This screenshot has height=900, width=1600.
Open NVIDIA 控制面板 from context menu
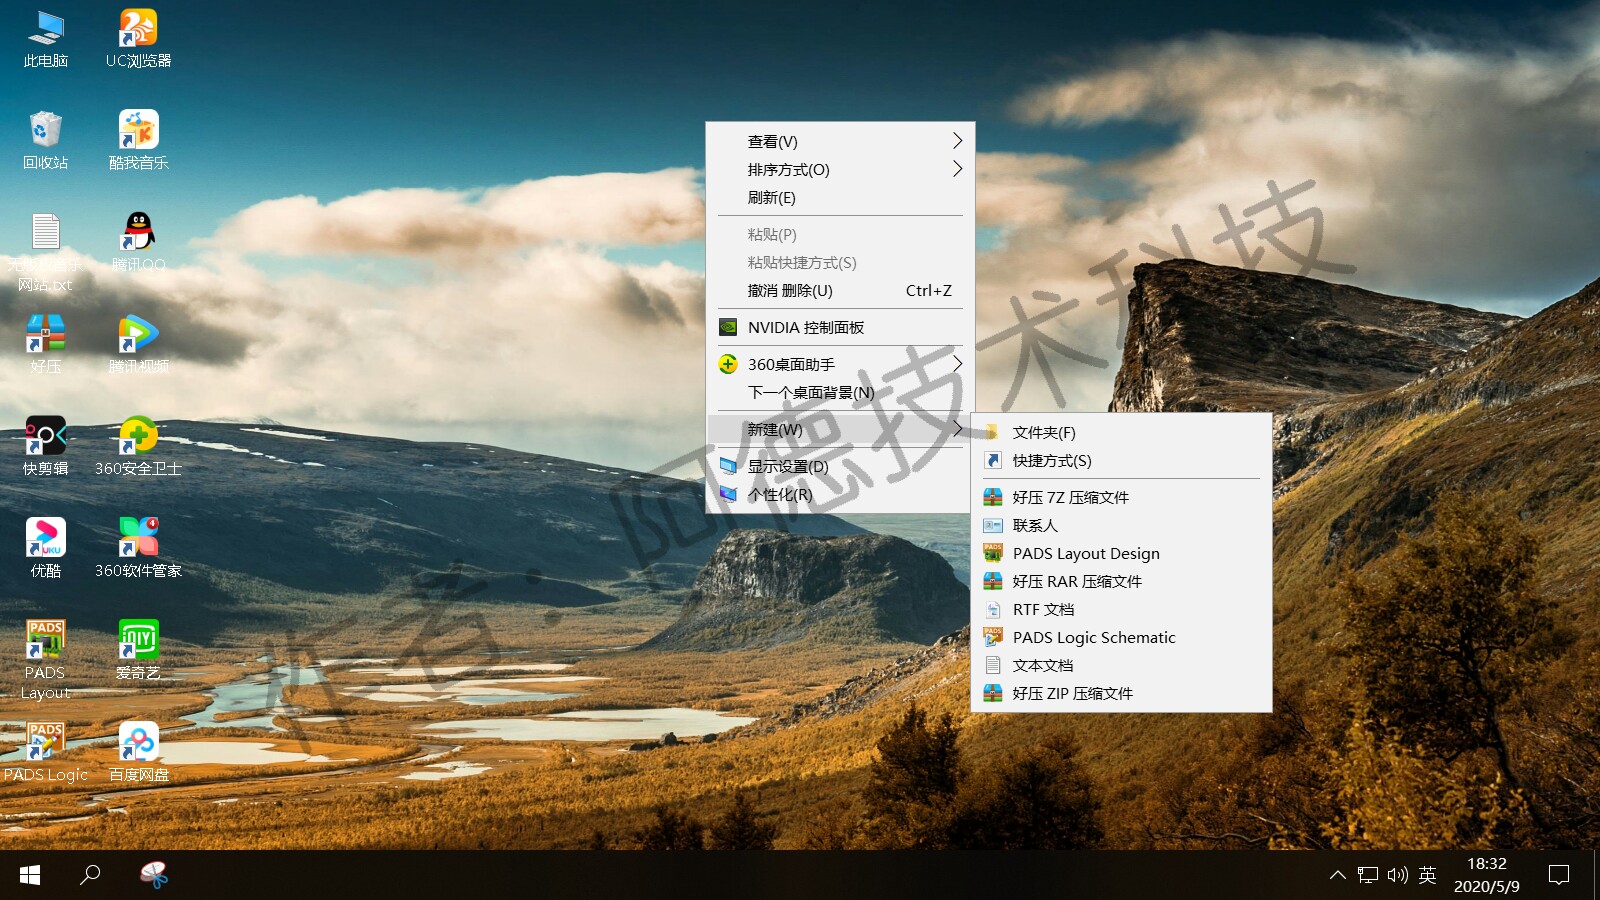(840, 327)
